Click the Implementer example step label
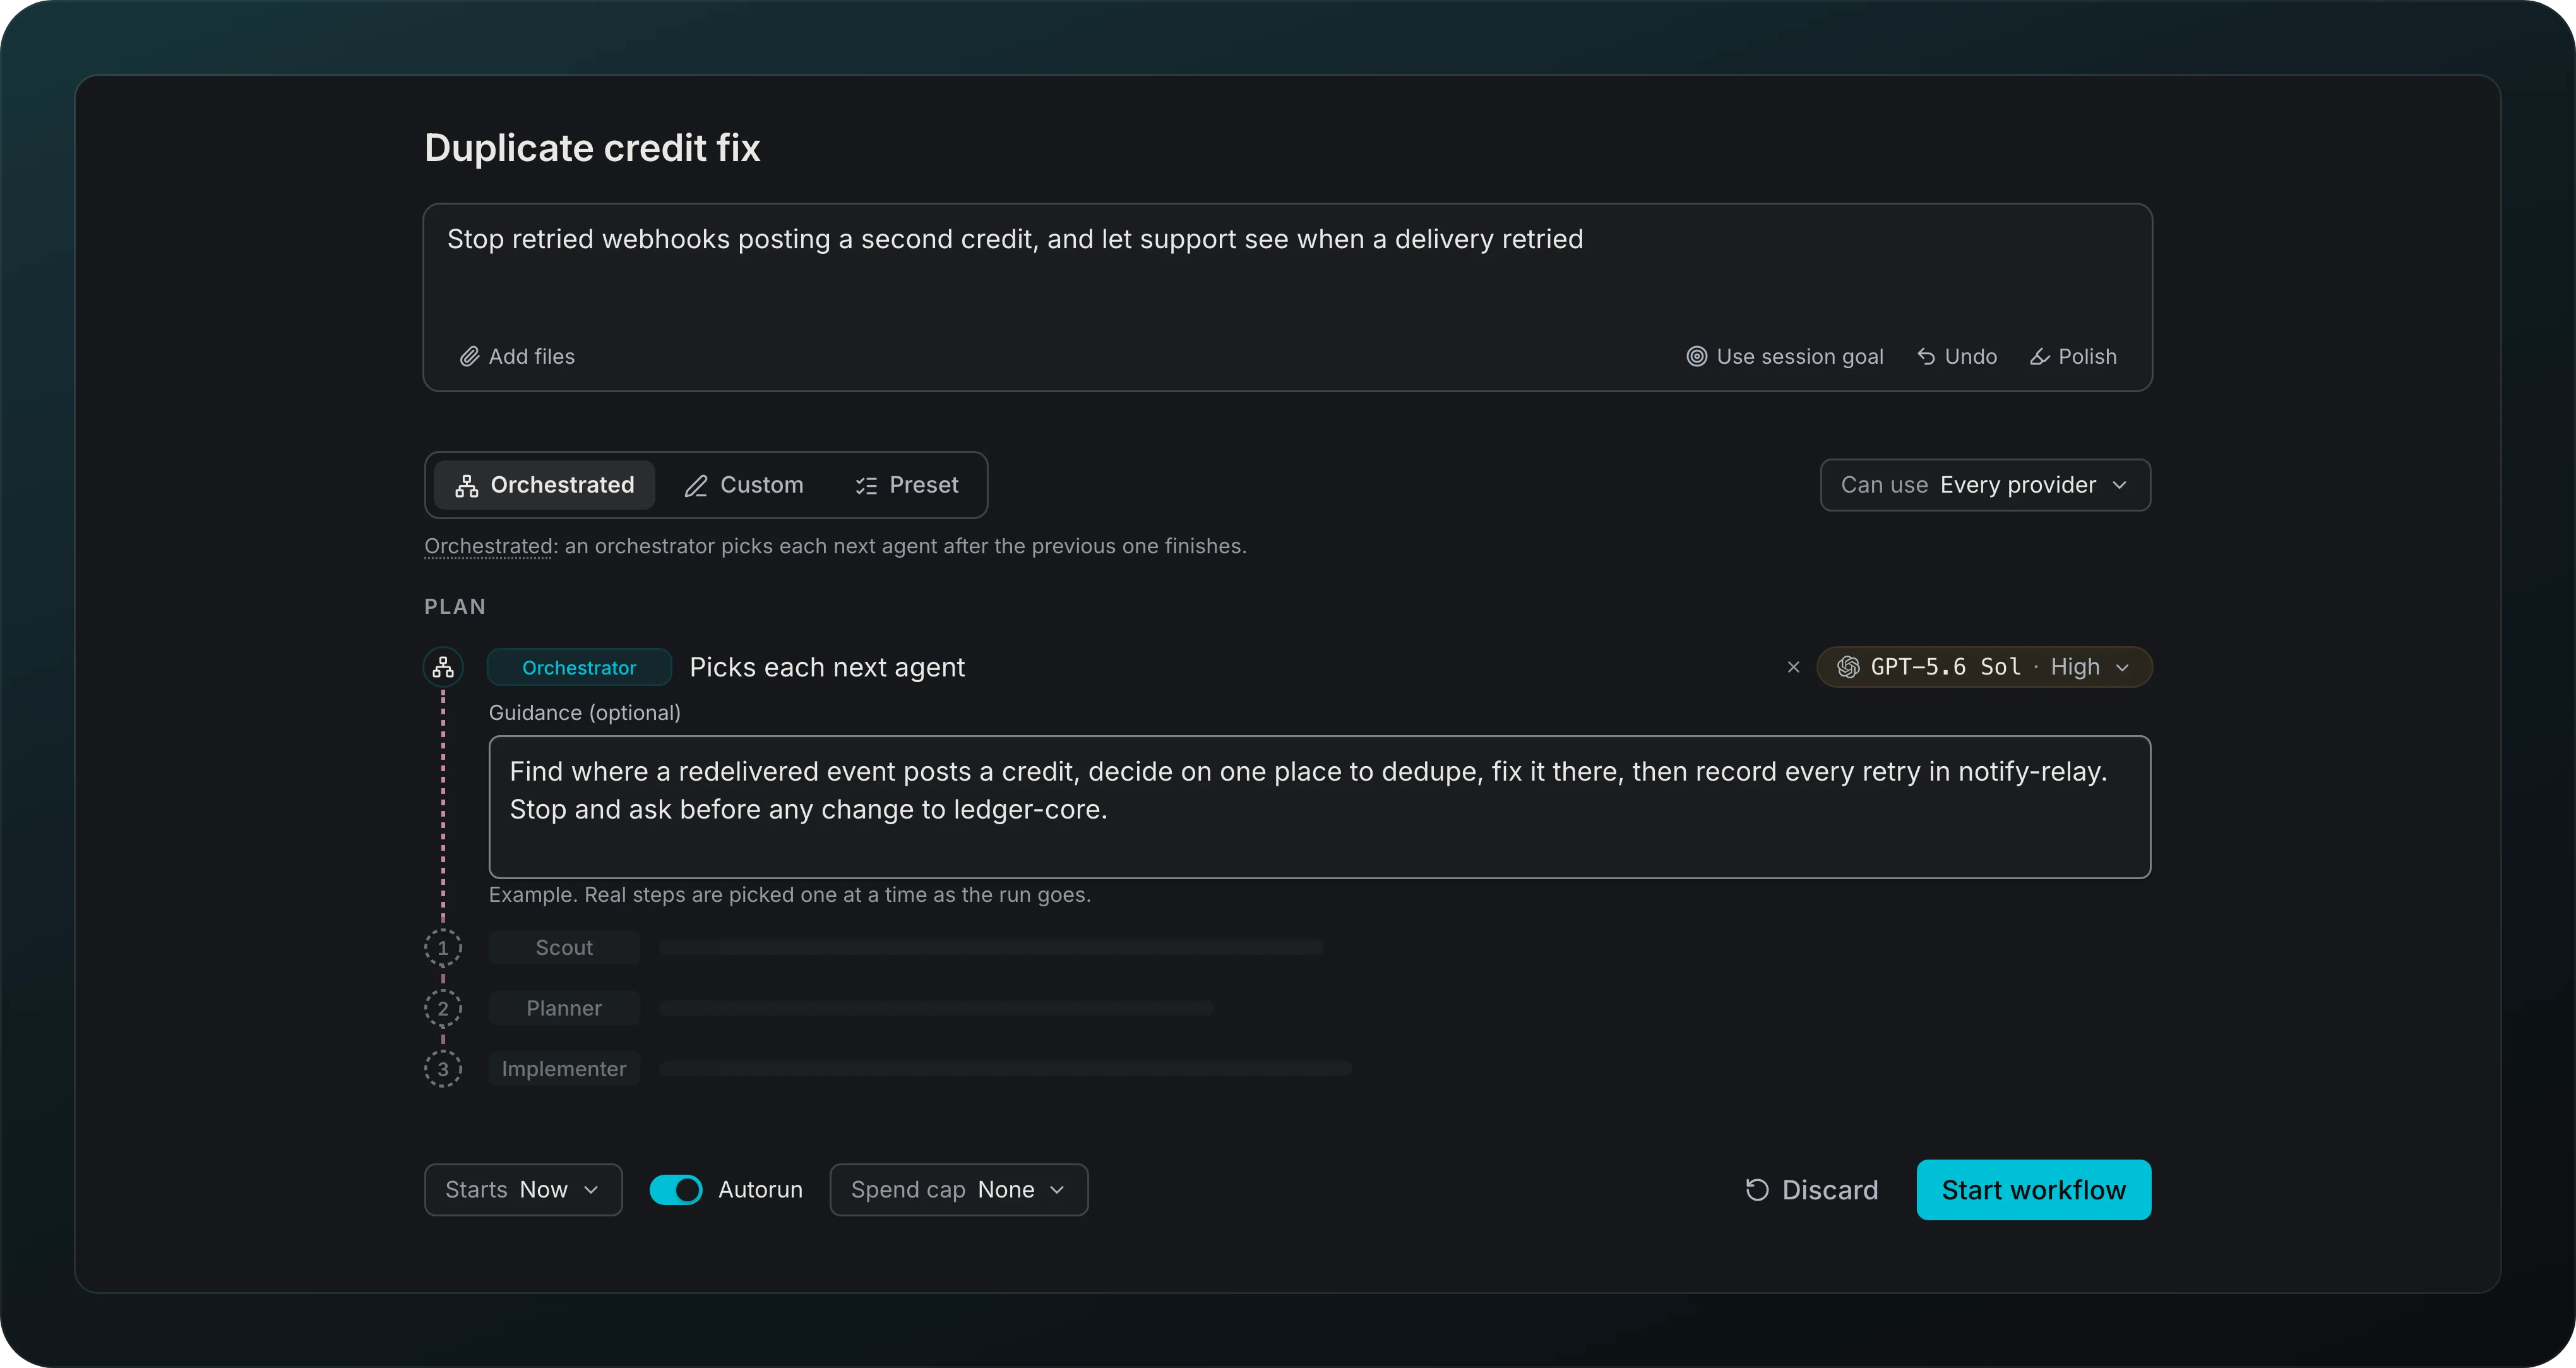 pos(564,1069)
